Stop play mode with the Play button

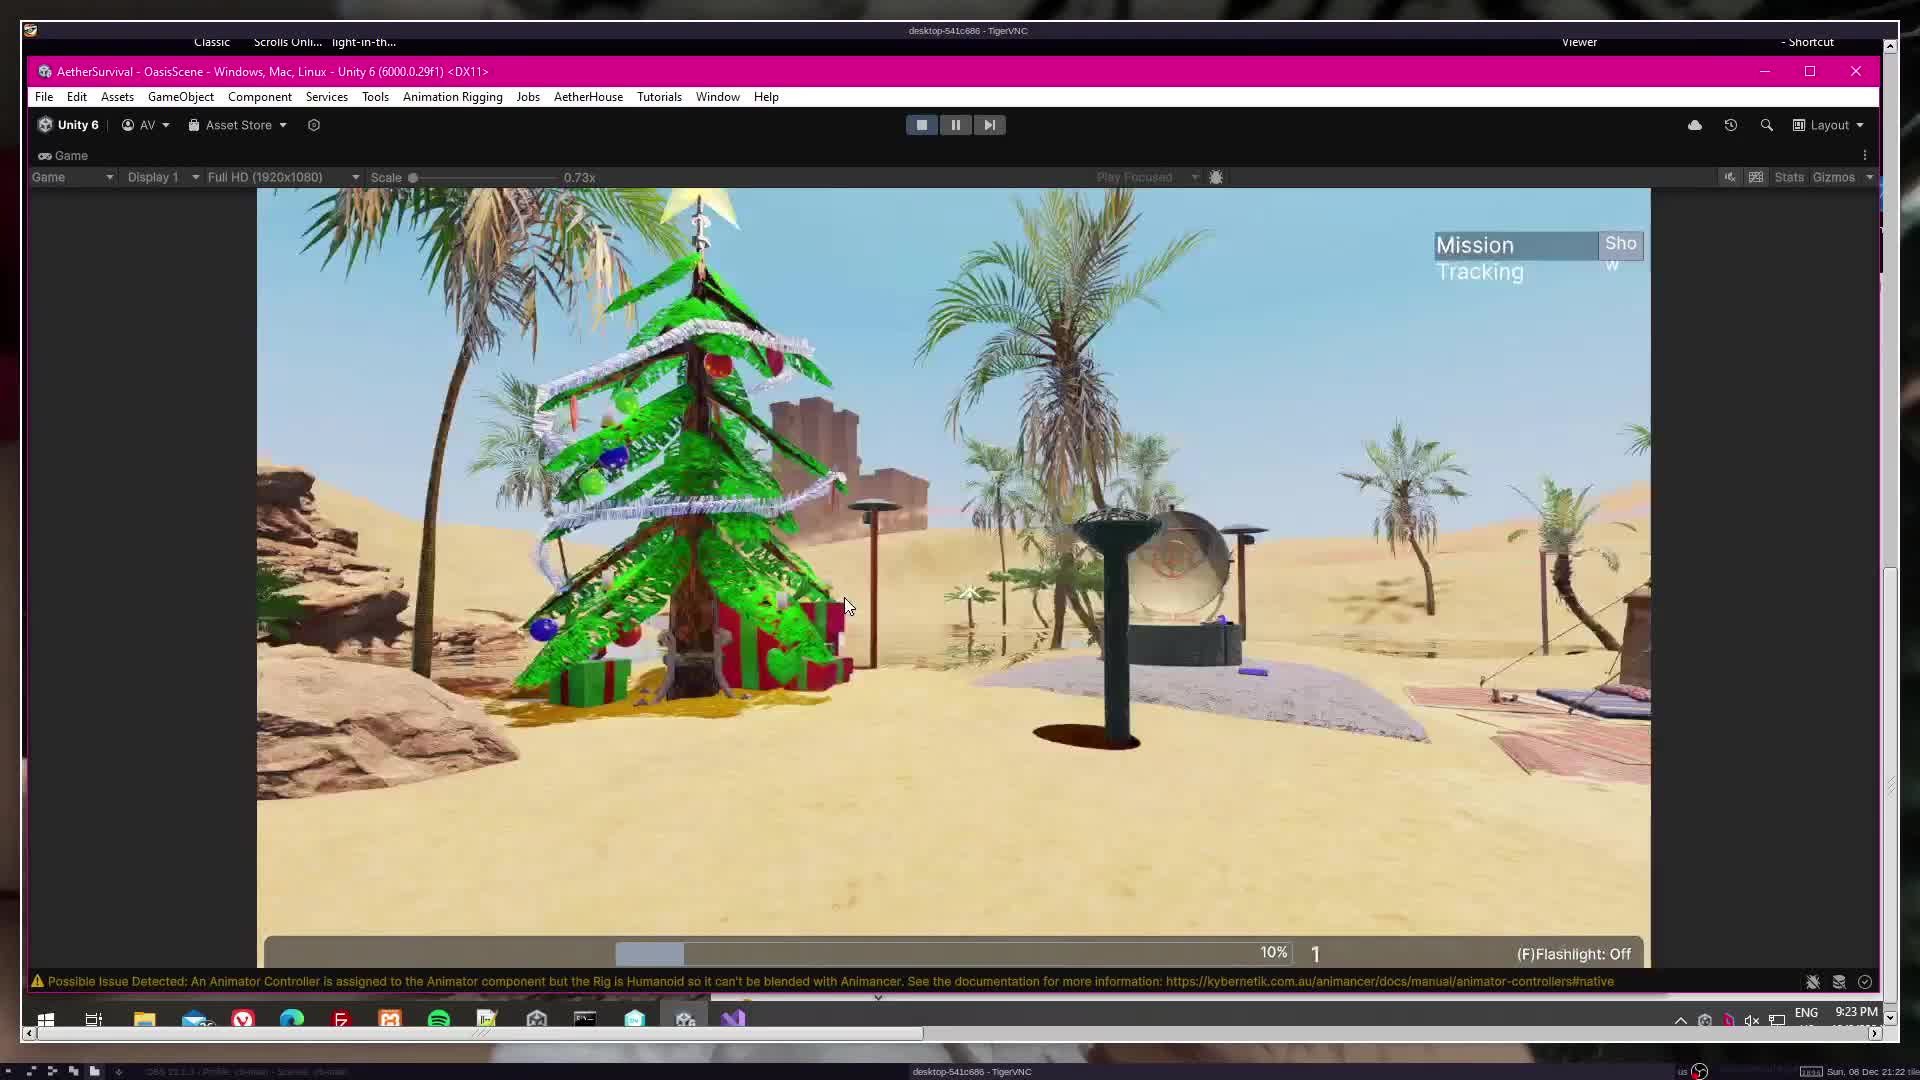(921, 125)
